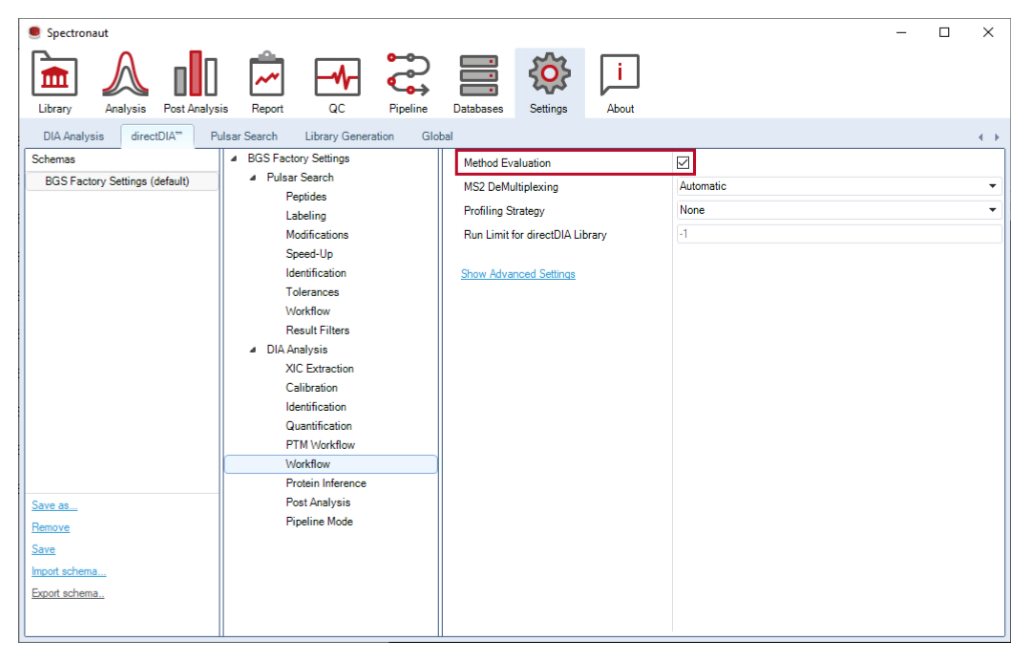Collapse the BGS Factory Settings tree node

234,158
